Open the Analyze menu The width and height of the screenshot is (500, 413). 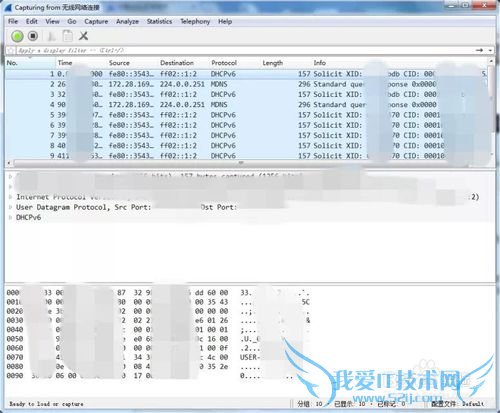127,21
